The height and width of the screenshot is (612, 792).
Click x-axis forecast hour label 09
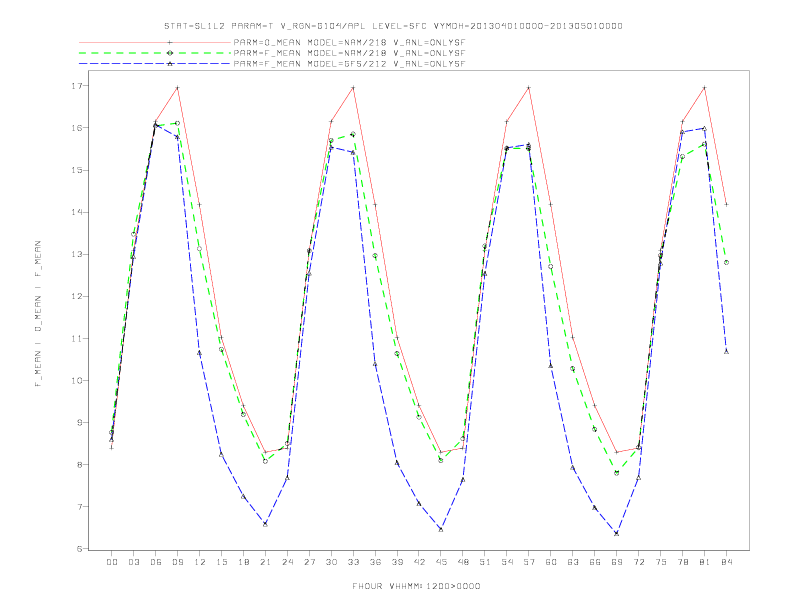(x=177, y=562)
